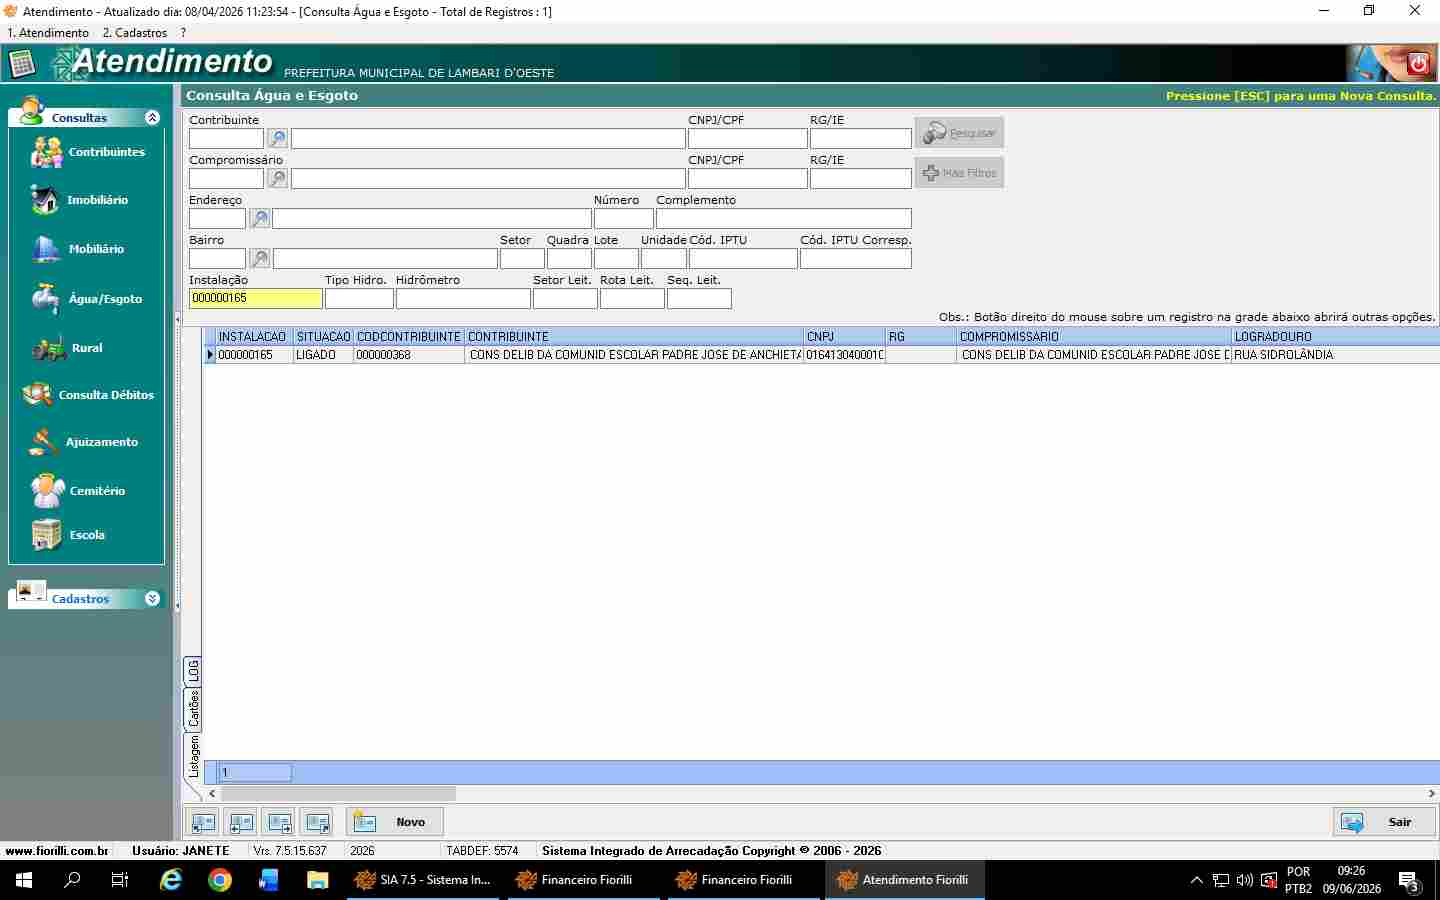Viewport: 1440px width, 900px height.
Task: Select the Água/Esgoto faucet icon
Action: (x=45, y=298)
